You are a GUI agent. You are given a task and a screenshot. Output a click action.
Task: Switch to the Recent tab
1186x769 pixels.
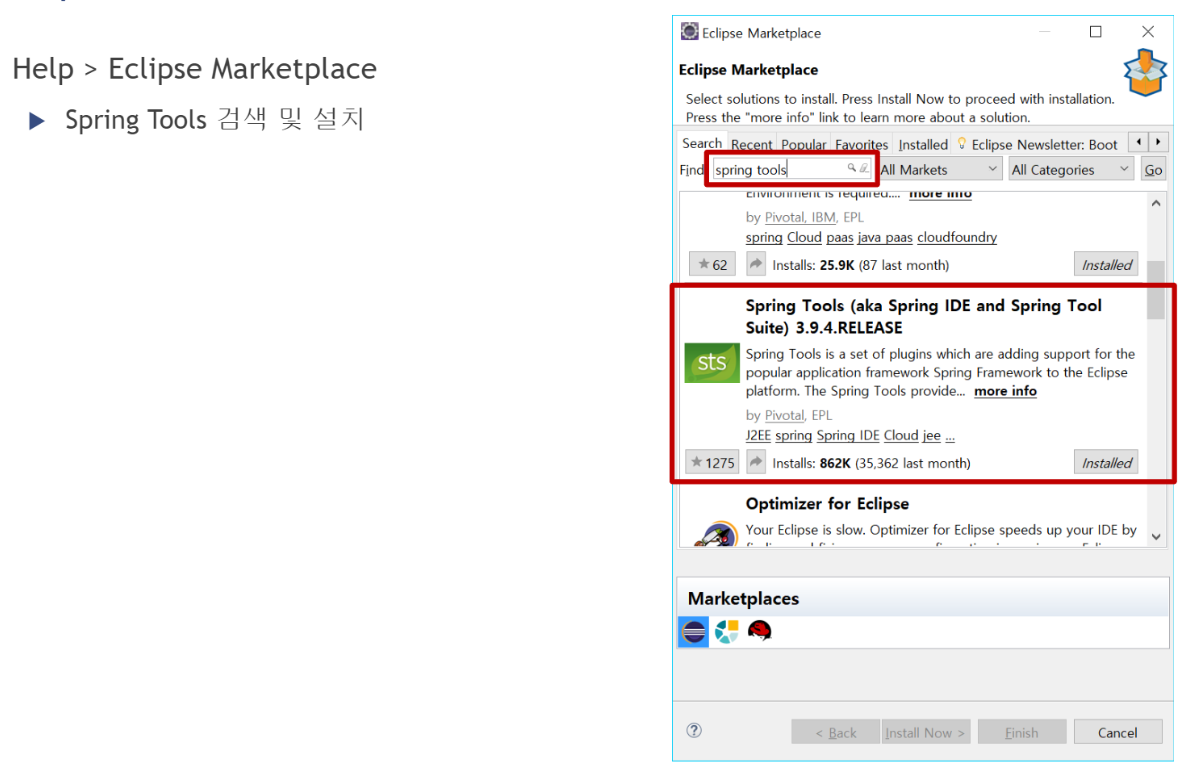[751, 144]
